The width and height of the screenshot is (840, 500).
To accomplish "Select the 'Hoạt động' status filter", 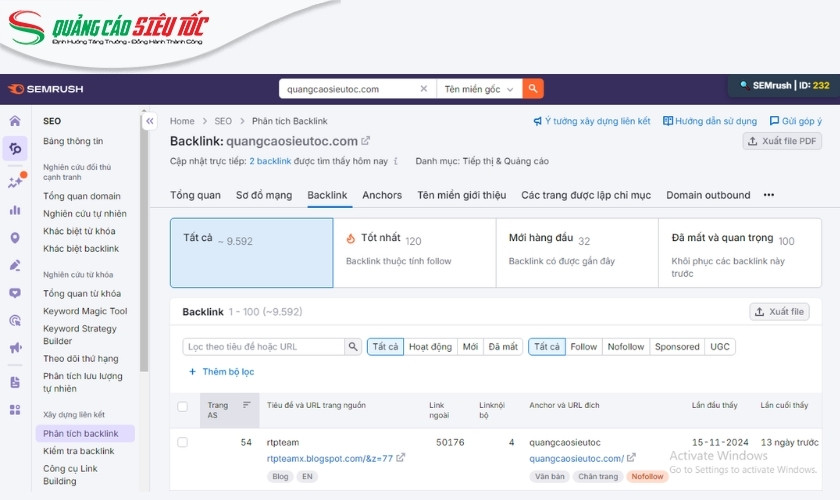I will click(430, 347).
